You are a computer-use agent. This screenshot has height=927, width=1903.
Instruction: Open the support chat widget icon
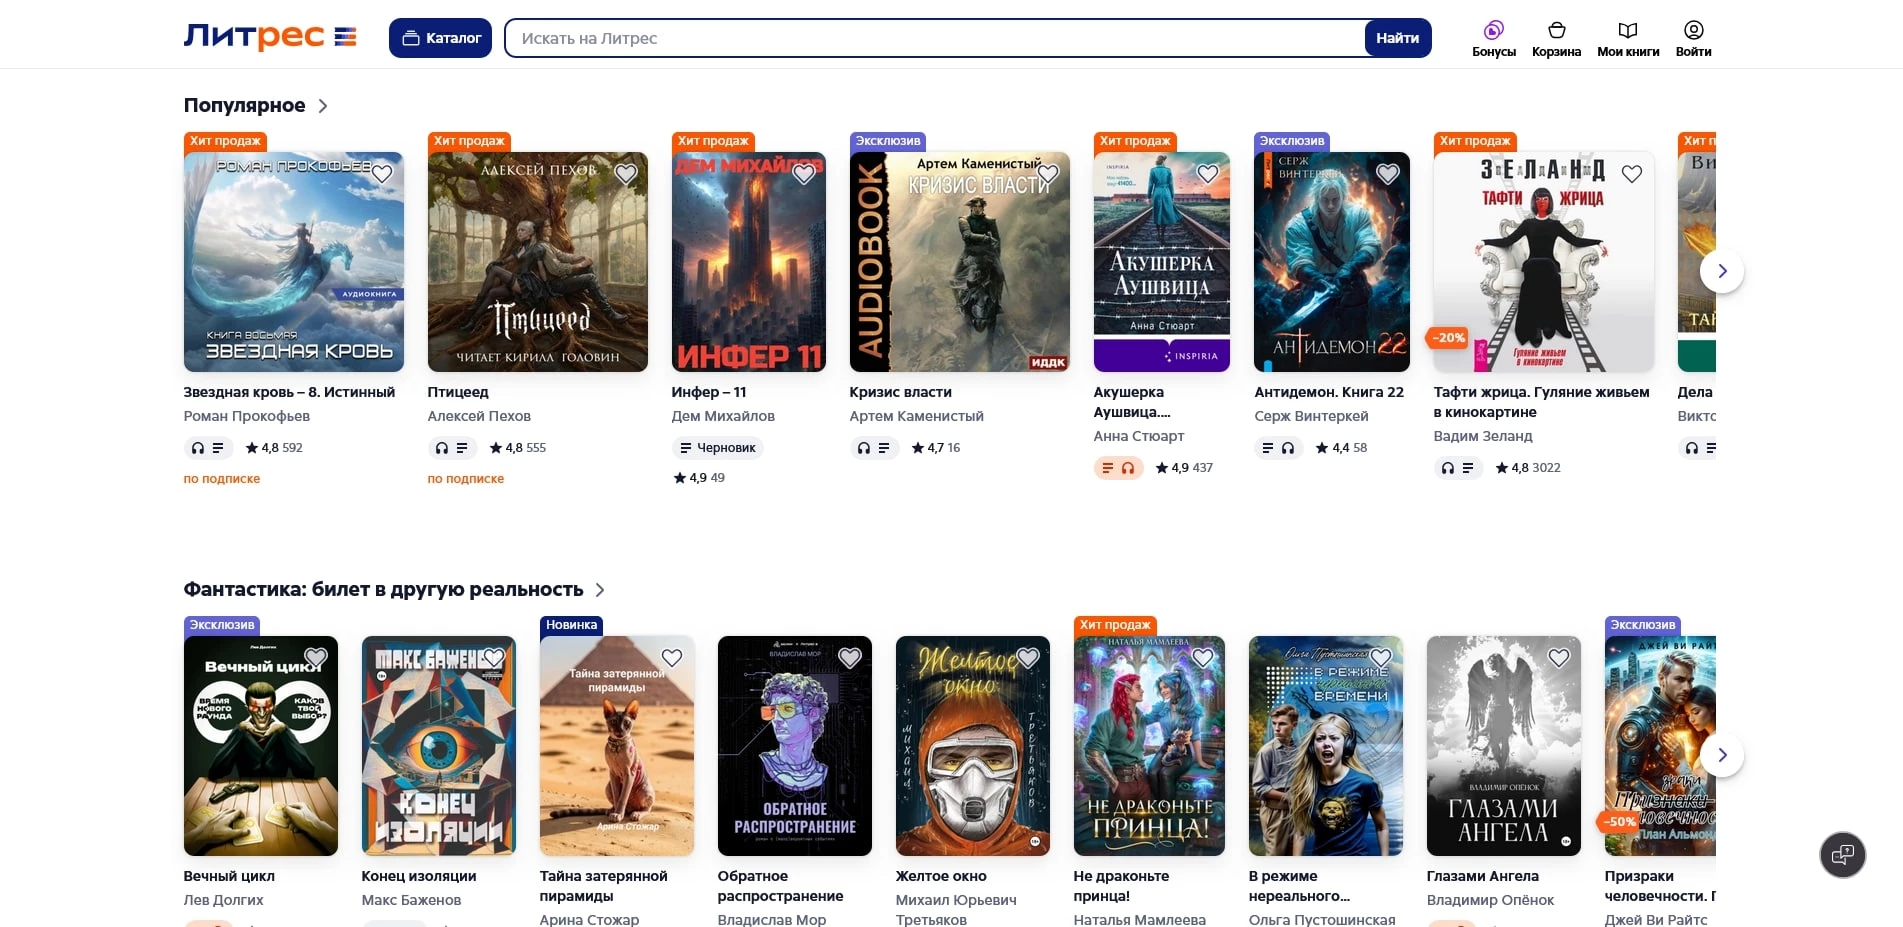coord(1842,855)
